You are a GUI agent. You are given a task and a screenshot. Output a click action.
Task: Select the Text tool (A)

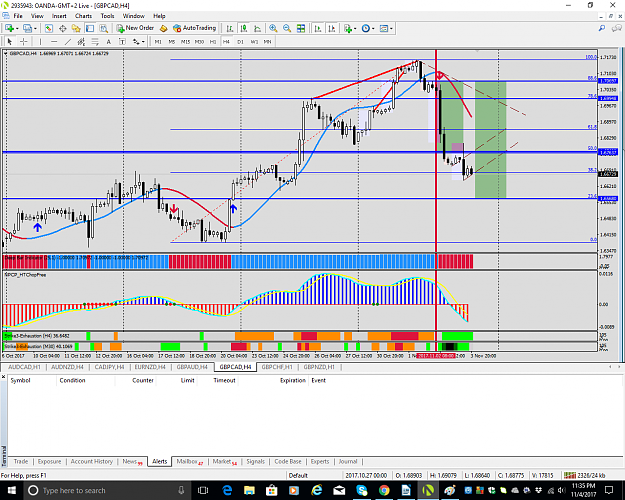pyautogui.click(x=108, y=41)
